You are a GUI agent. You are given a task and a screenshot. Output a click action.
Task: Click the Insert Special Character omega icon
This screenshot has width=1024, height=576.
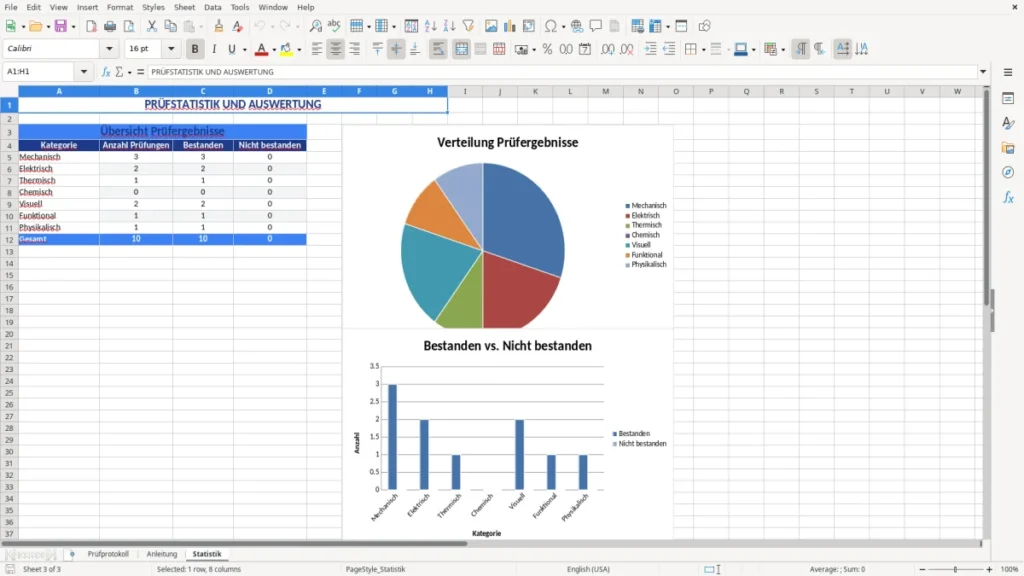coord(551,26)
